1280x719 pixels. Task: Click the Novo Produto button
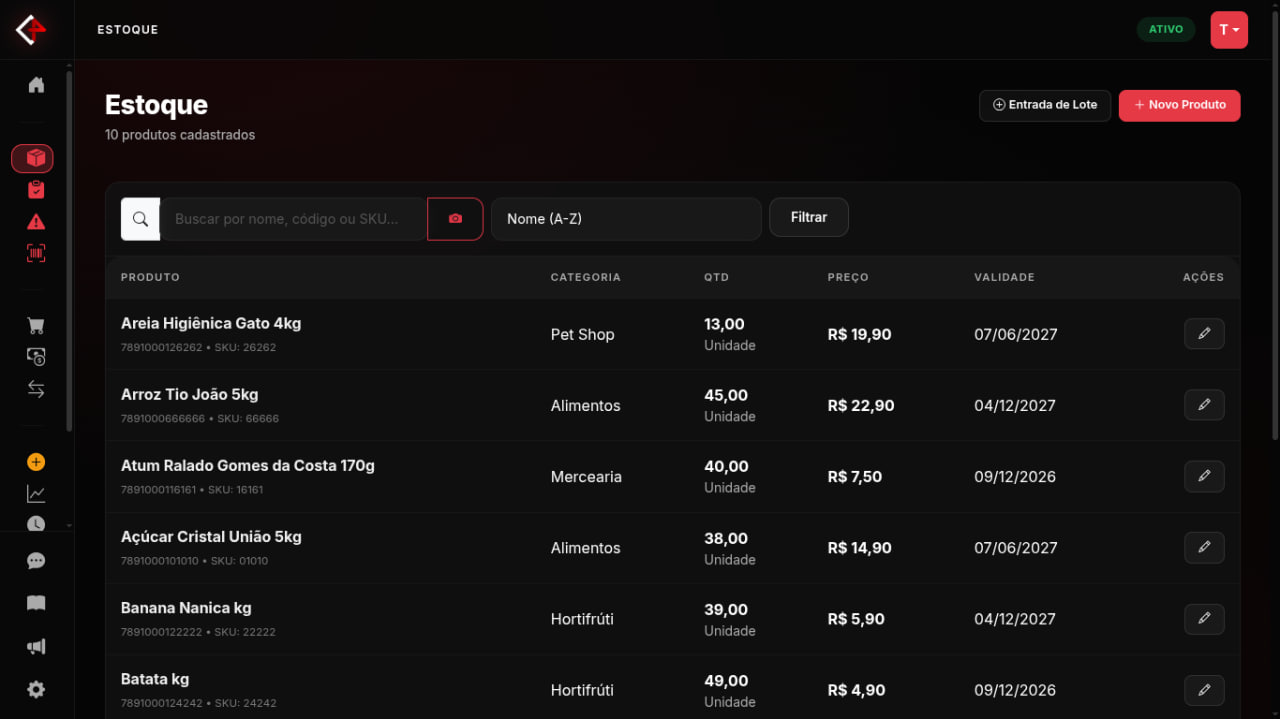1180,105
